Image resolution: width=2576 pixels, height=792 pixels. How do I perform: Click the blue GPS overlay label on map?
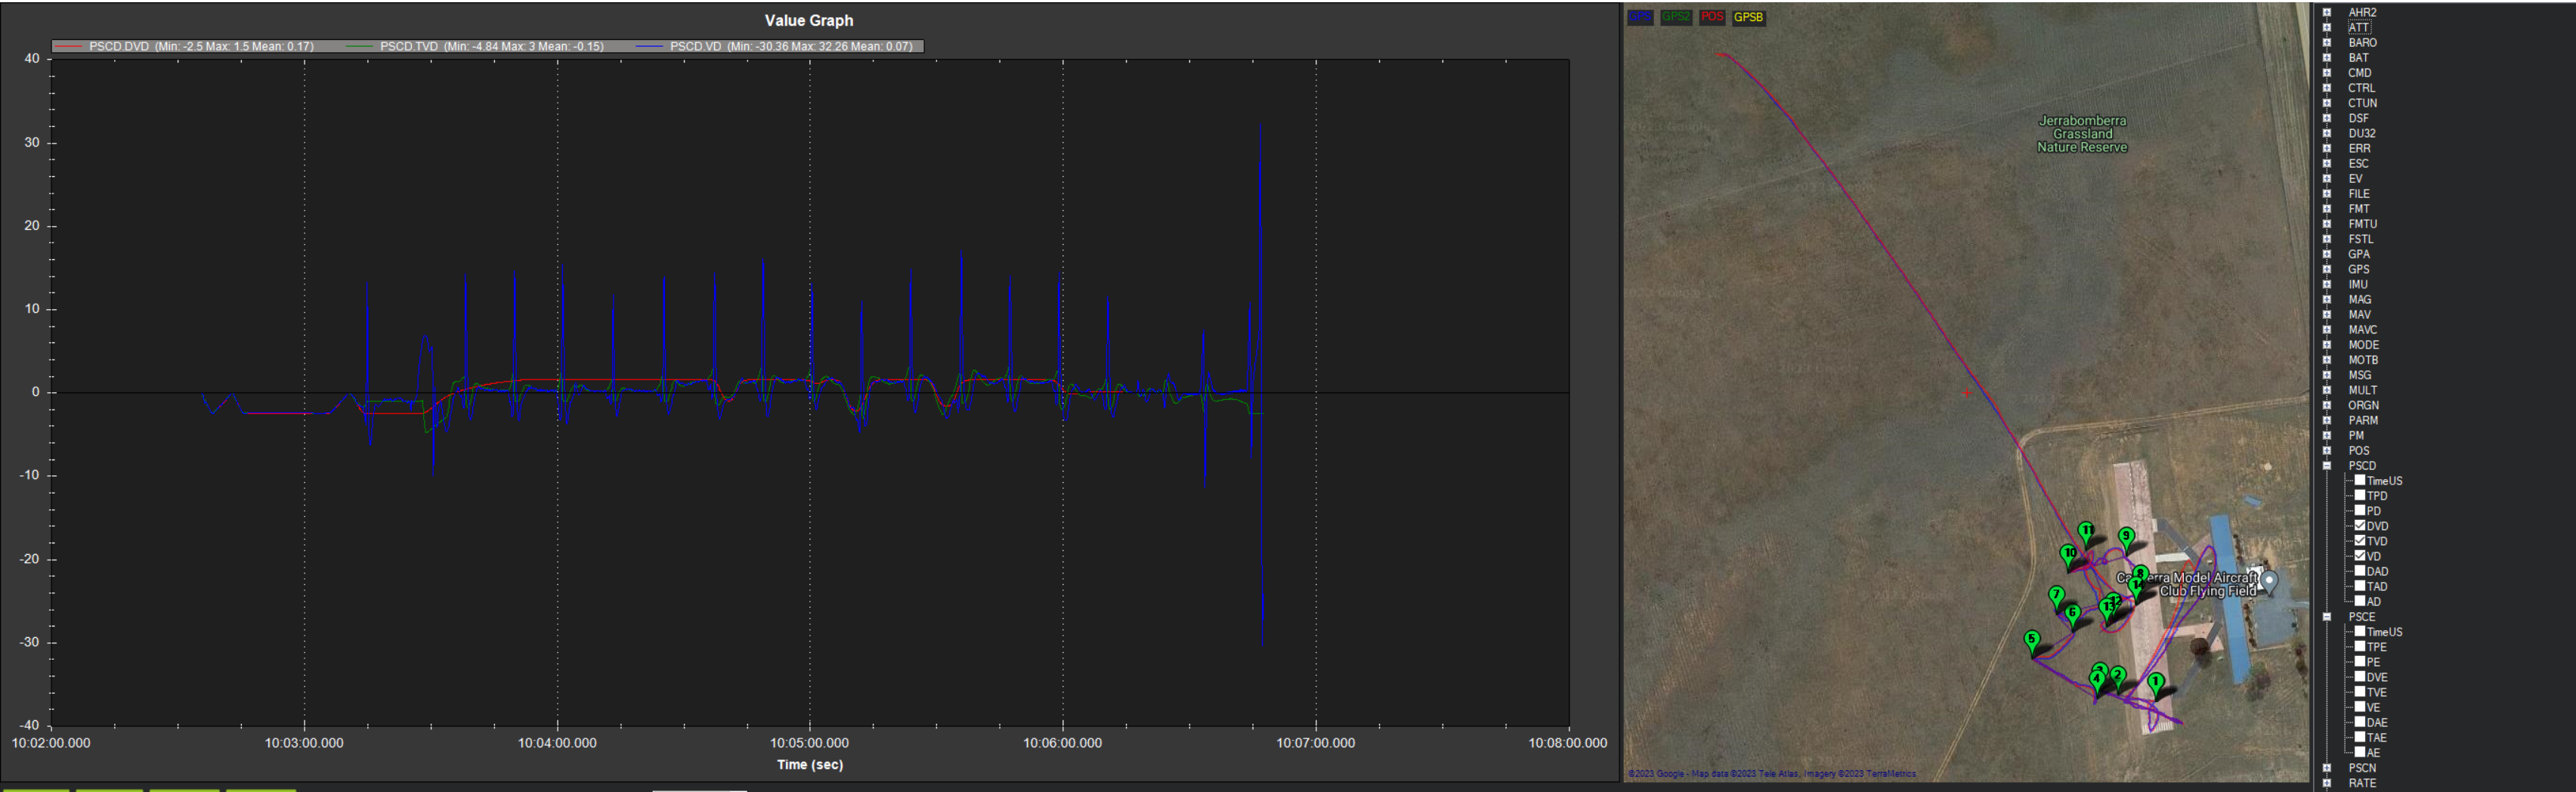(x=1641, y=17)
